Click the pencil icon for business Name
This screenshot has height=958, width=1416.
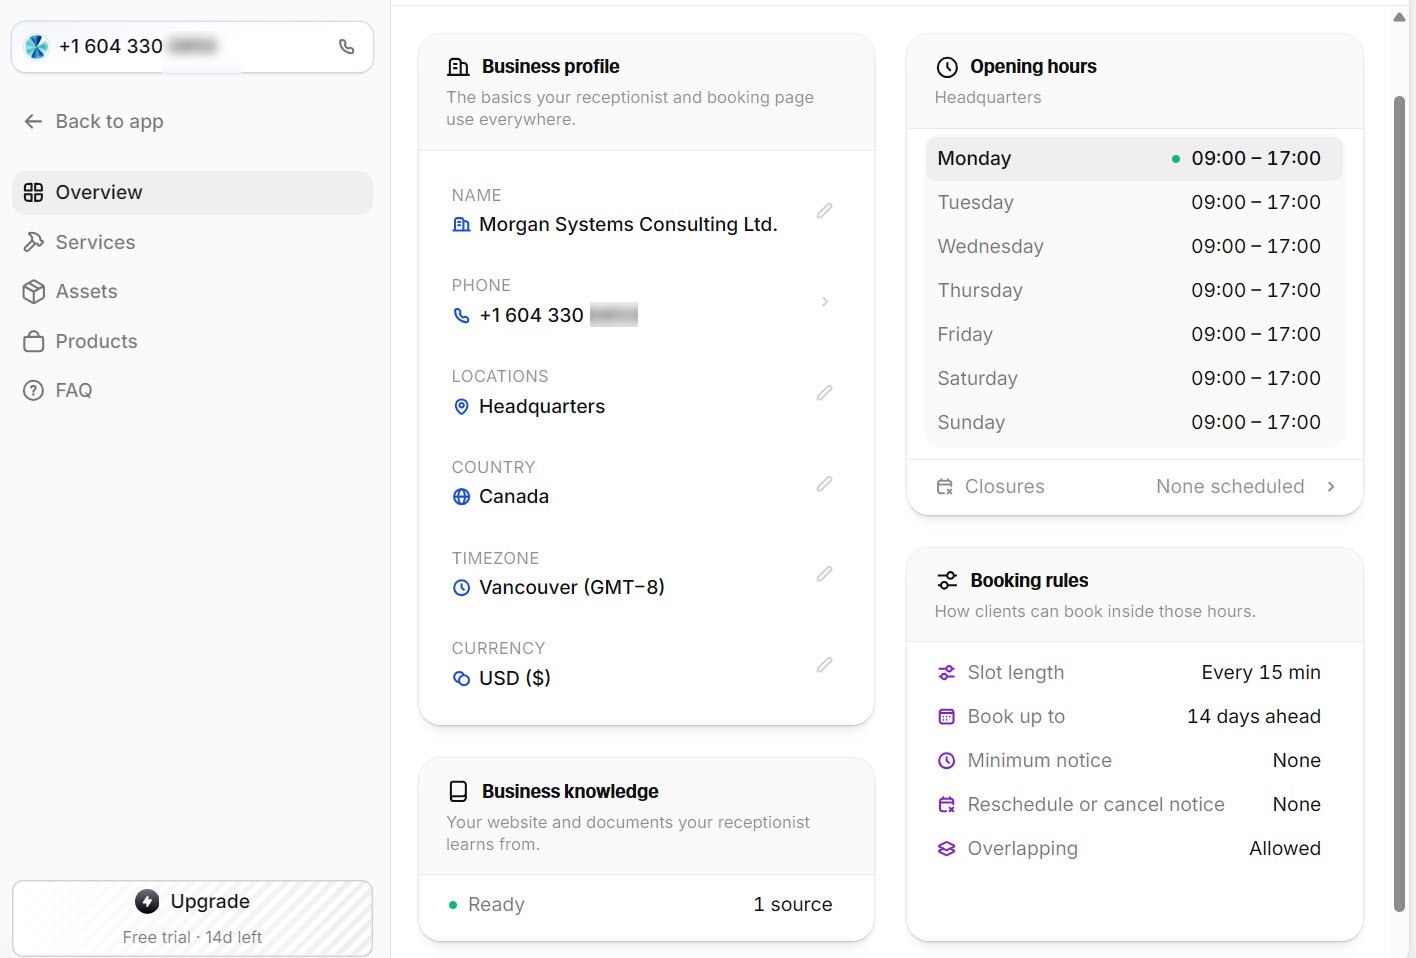click(x=824, y=211)
